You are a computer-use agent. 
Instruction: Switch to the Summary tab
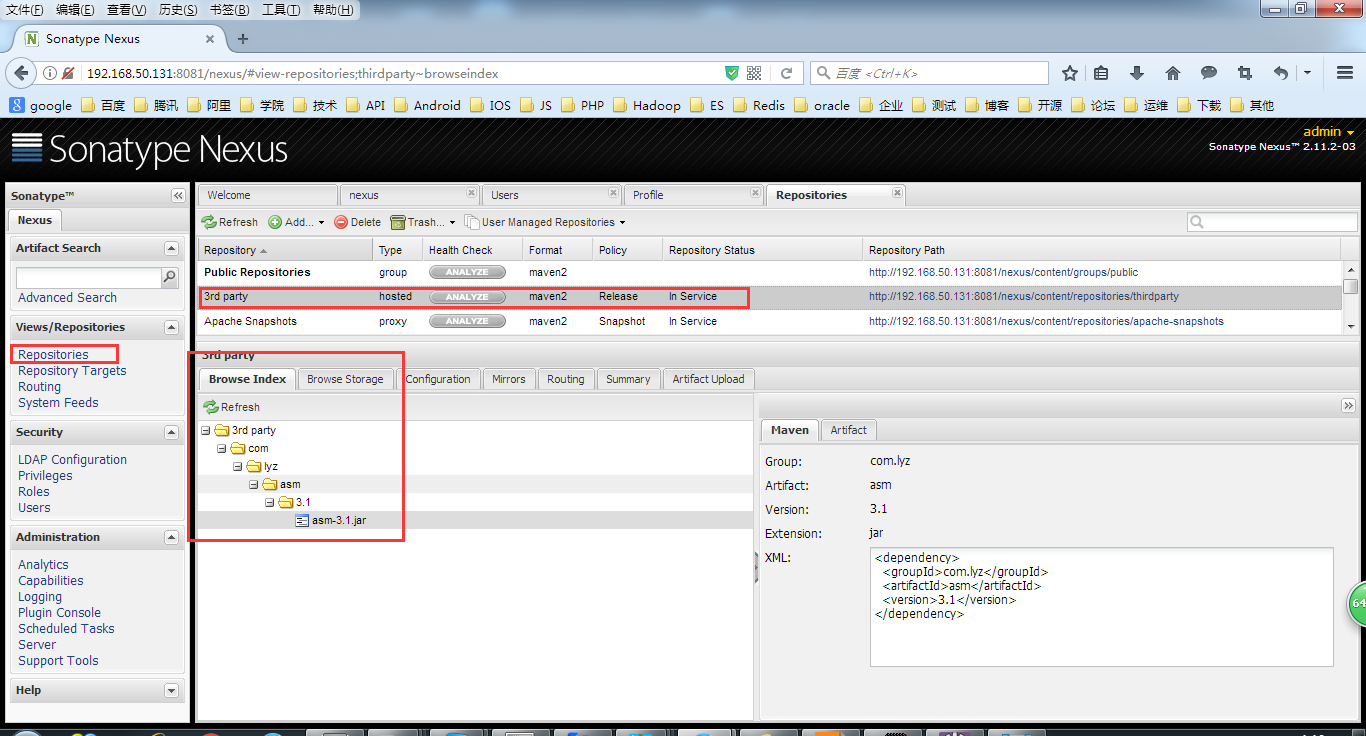pos(628,379)
